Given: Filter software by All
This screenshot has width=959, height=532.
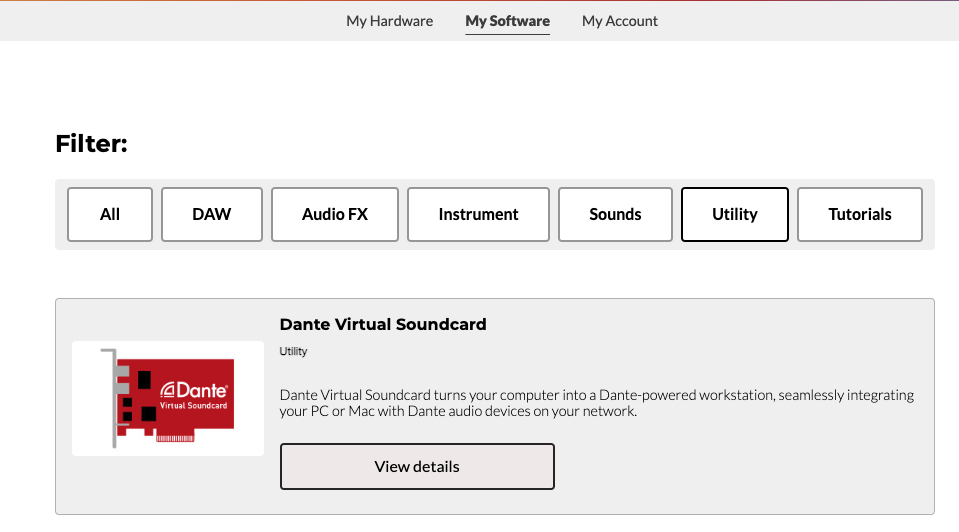Looking at the screenshot, I should pos(110,215).
